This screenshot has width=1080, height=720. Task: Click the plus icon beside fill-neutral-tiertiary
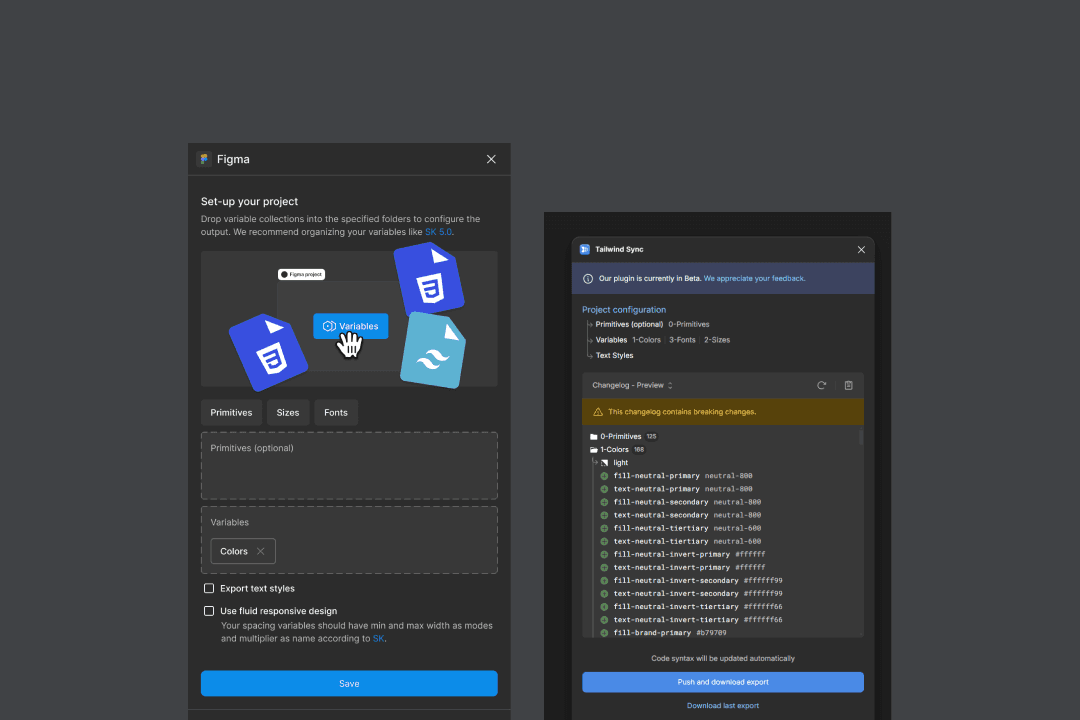tap(604, 528)
